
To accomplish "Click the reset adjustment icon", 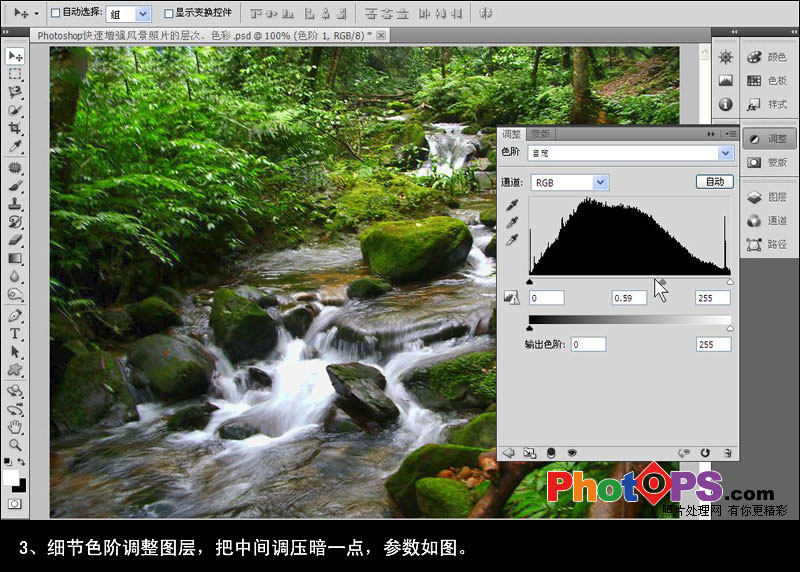I will point(705,453).
